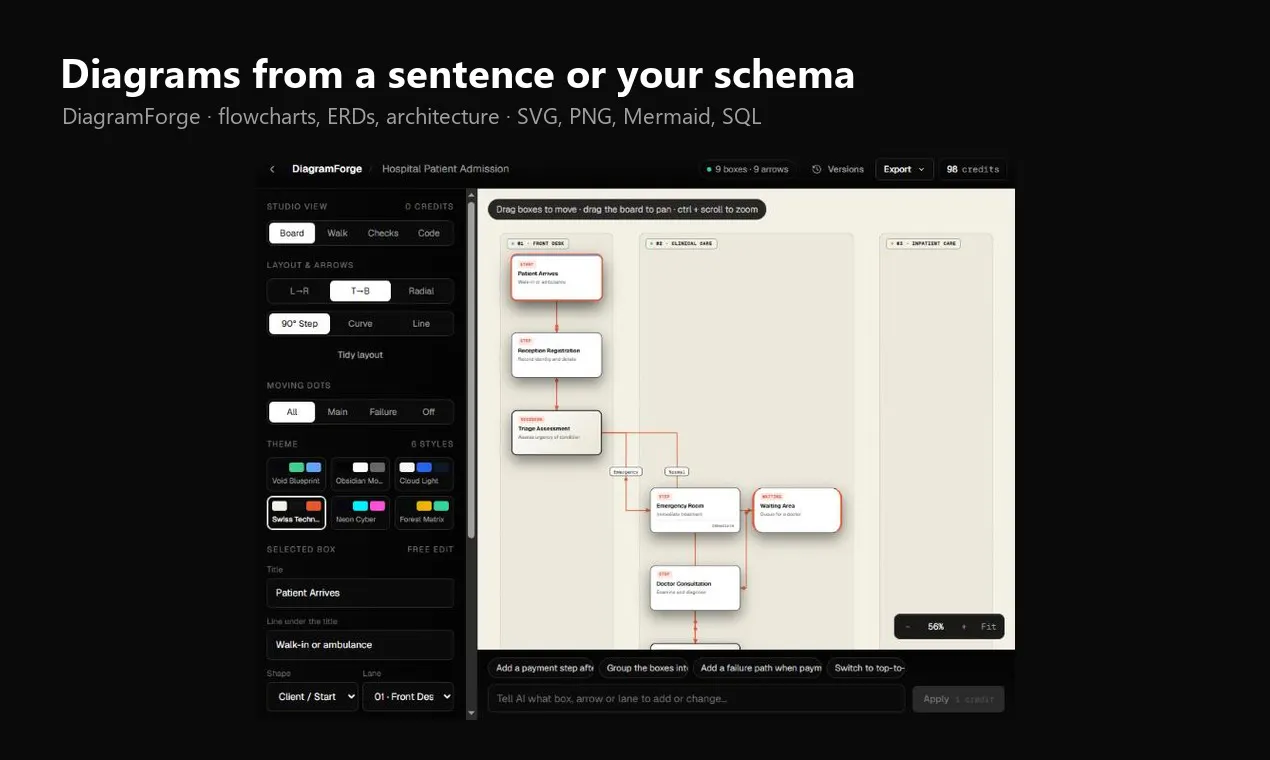Open the Walk studio view
The height and width of the screenshot is (760, 1270).
click(338, 233)
